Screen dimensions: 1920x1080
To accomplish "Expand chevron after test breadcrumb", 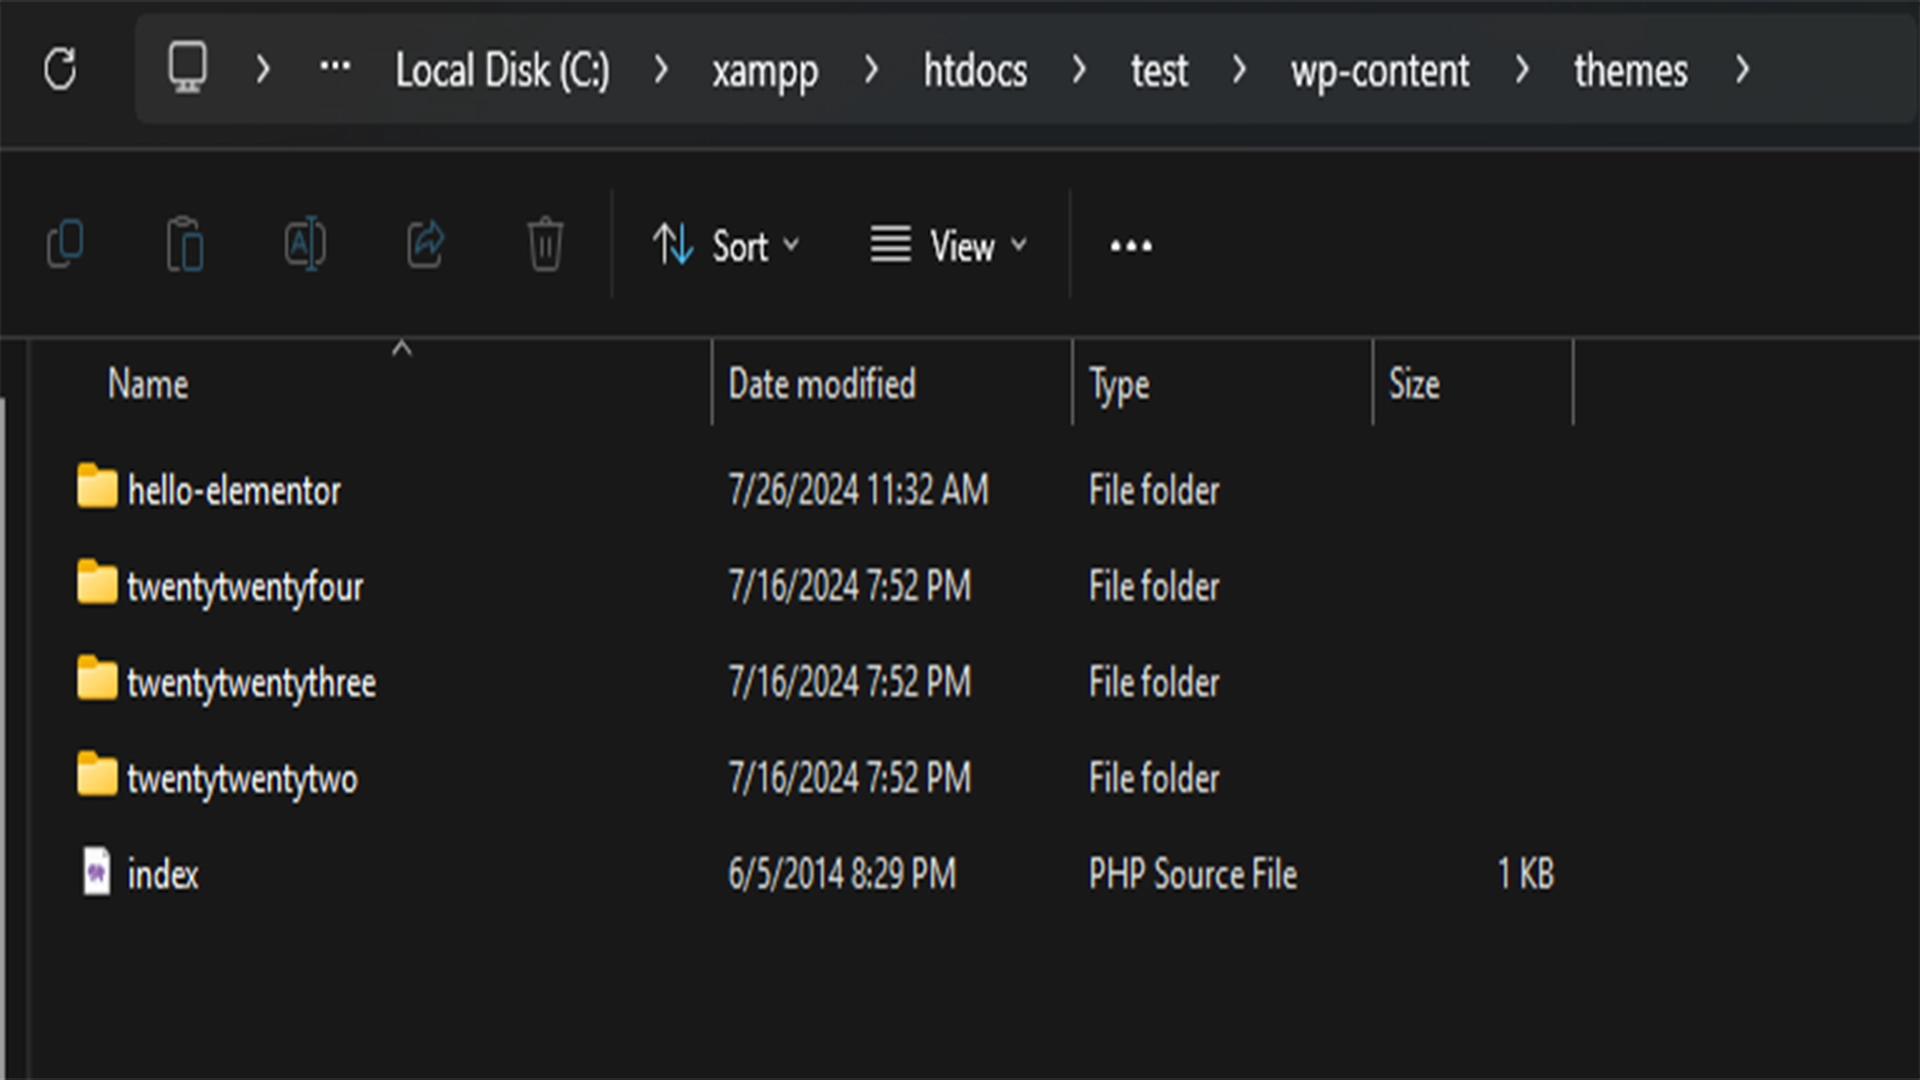I will point(1240,69).
